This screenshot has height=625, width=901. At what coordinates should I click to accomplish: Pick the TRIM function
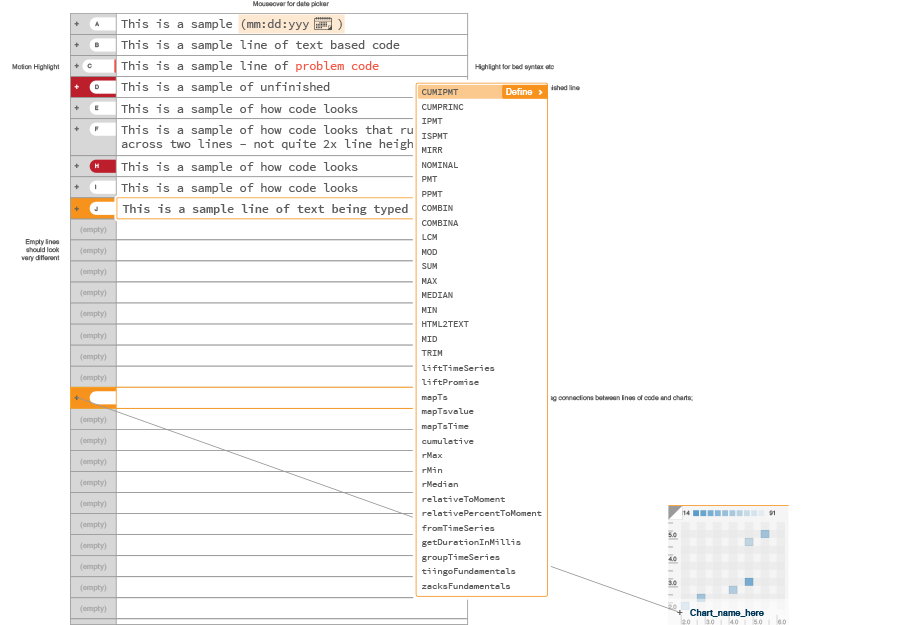point(432,353)
